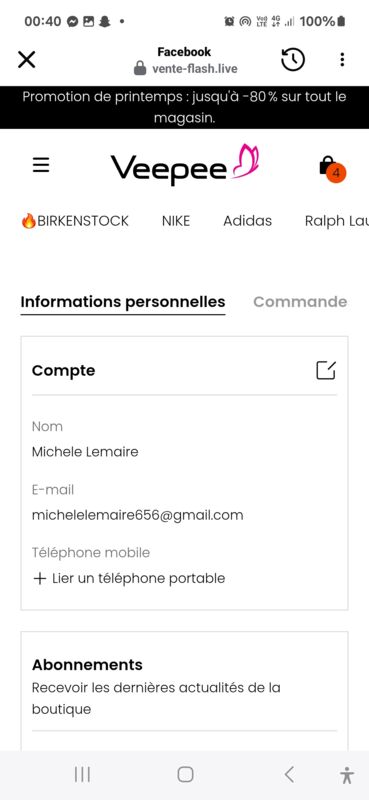The image size is (369, 800).
Task: Tap the edit Compte icon
Action: (x=326, y=370)
